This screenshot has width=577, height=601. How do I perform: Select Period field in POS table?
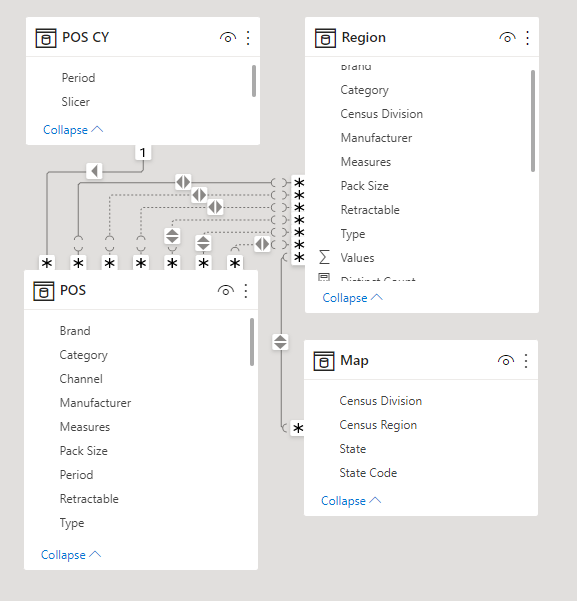[76, 475]
